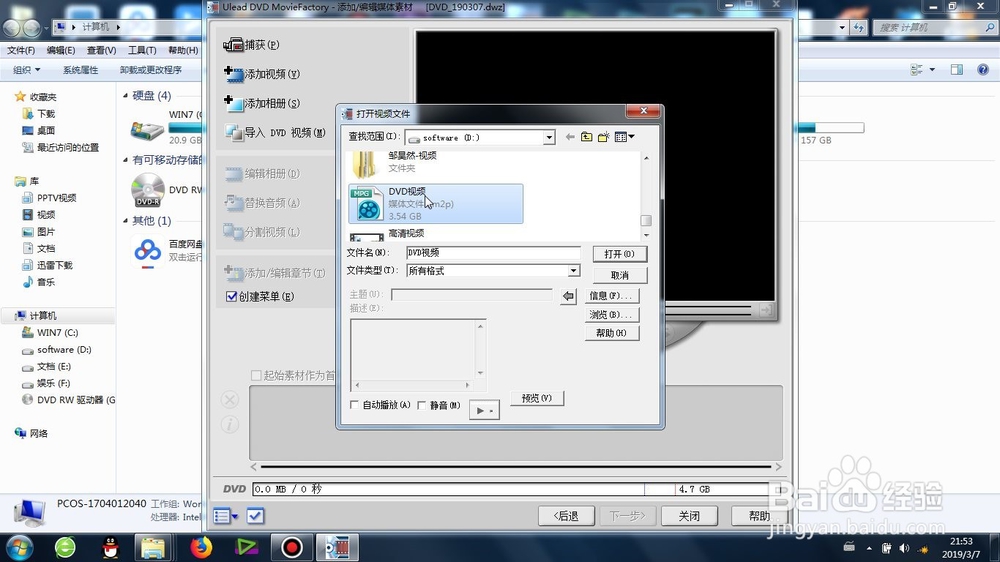Open the Baidu Netdisk (百度网盘) icon
Screen dimensions: 1000x562
(x=148, y=251)
